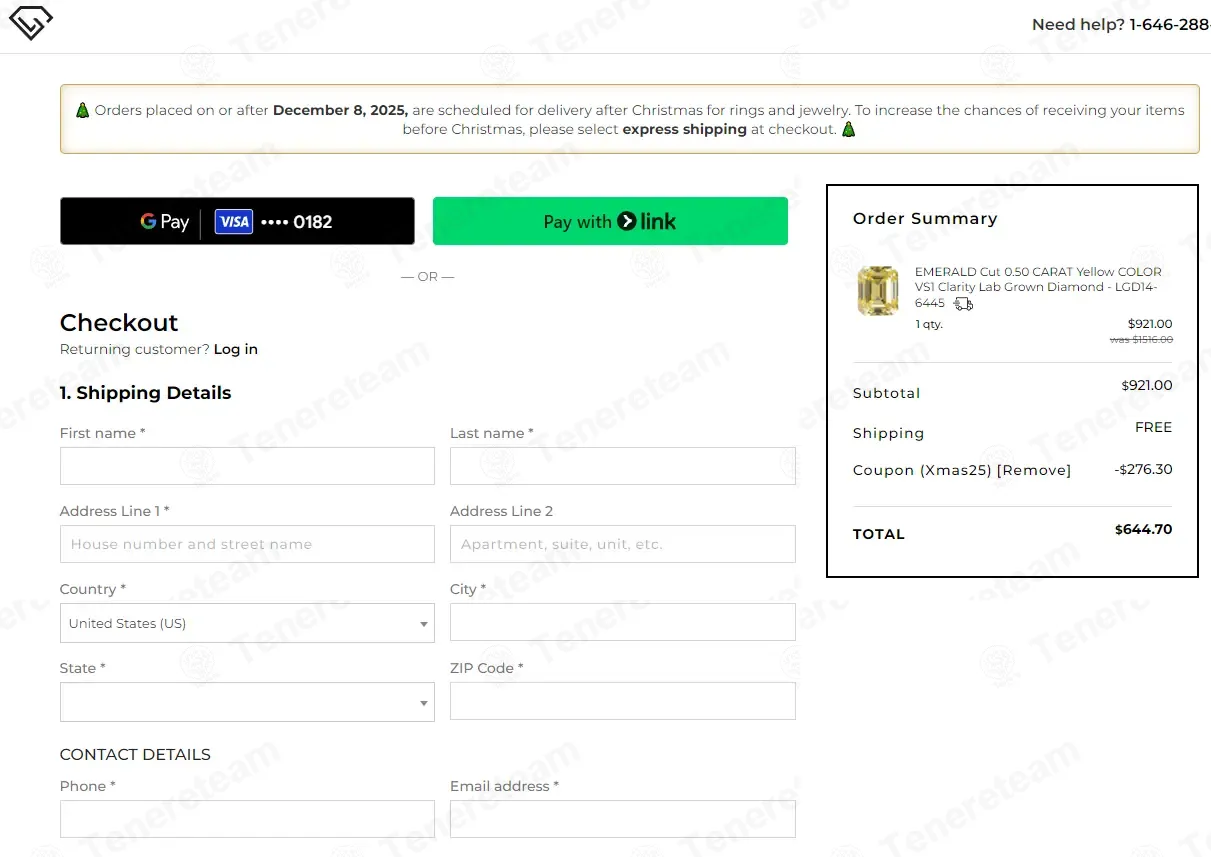Pay with Google Pay Visa button

pos(237,221)
